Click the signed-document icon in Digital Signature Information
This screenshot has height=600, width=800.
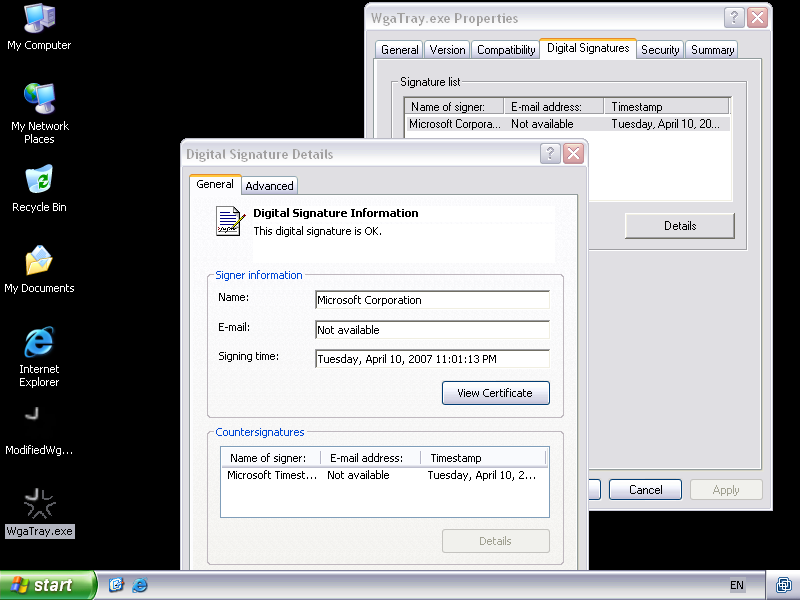pos(229,221)
